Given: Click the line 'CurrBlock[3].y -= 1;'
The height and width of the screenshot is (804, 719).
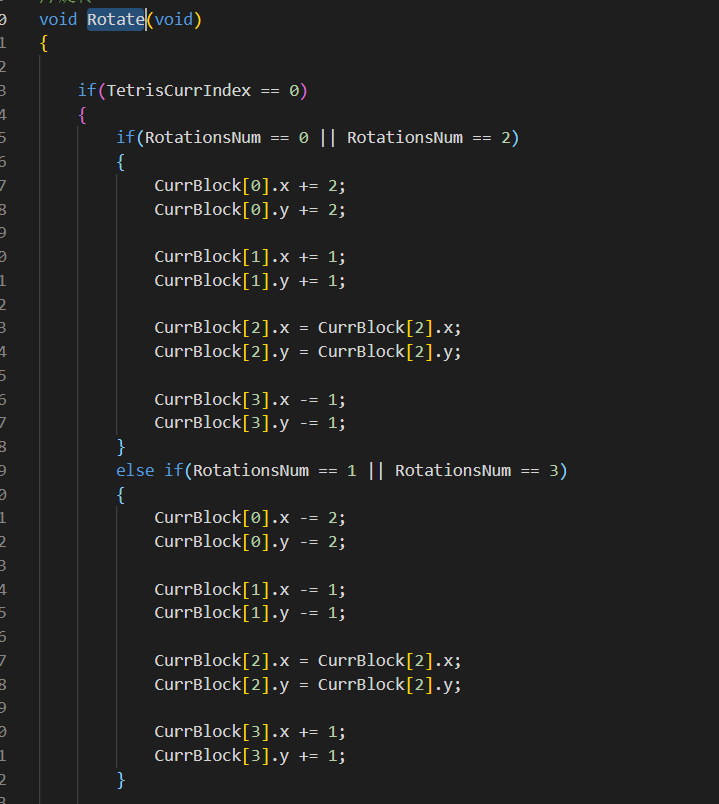Looking at the screenshot, I should 250,423.
